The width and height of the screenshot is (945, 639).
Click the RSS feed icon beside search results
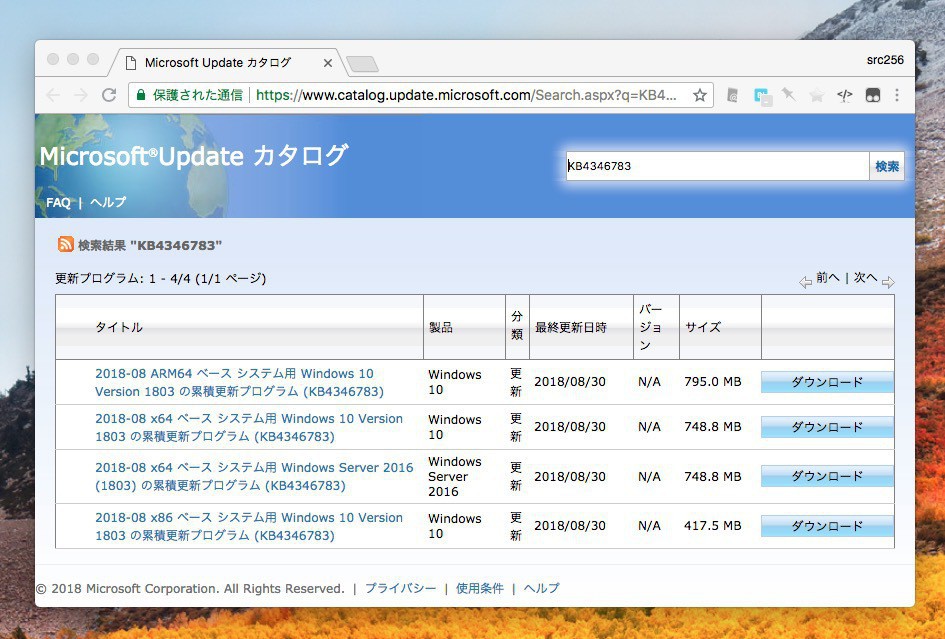(x=66, y=244)
